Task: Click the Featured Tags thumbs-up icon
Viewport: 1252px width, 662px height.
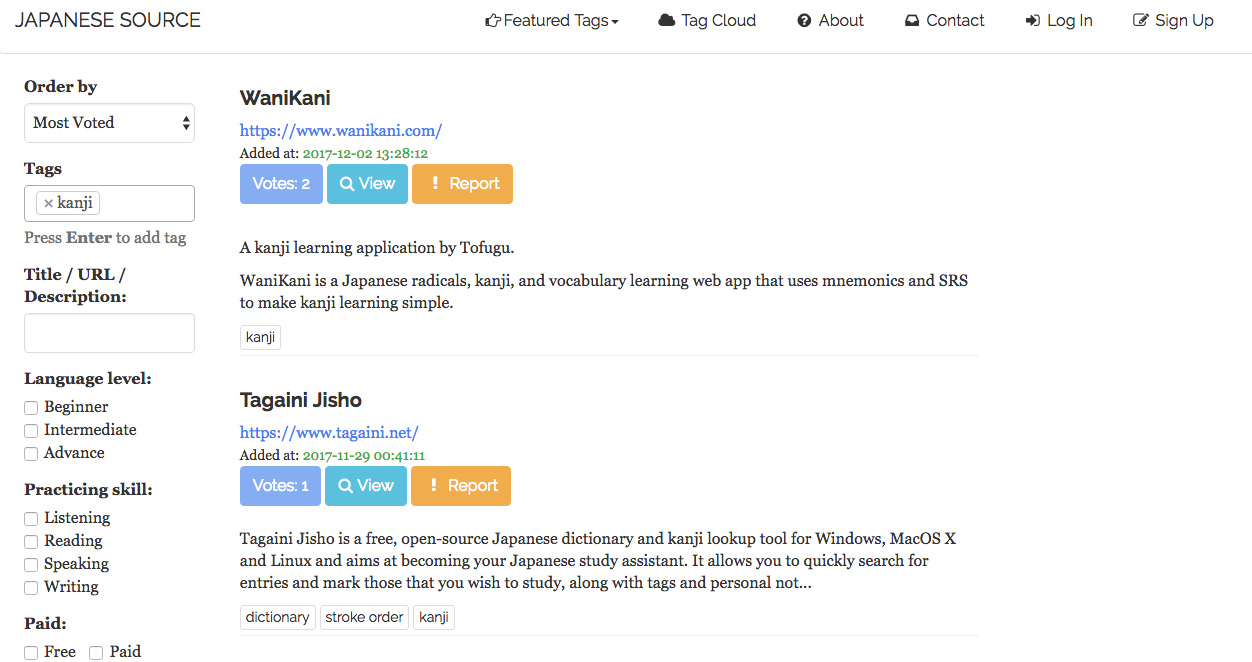Action: [492, 21]
